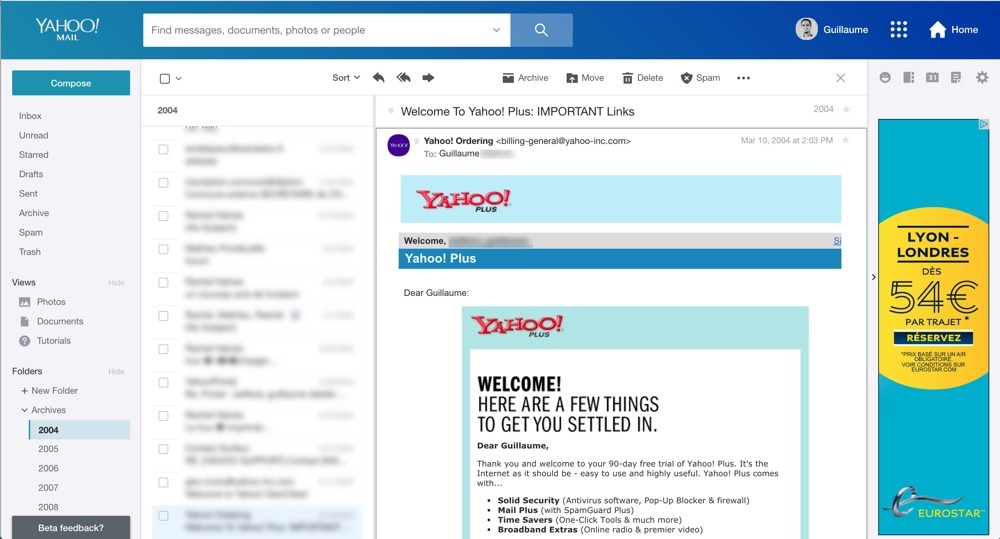Open the Archive folder

[x=34, y=212]
